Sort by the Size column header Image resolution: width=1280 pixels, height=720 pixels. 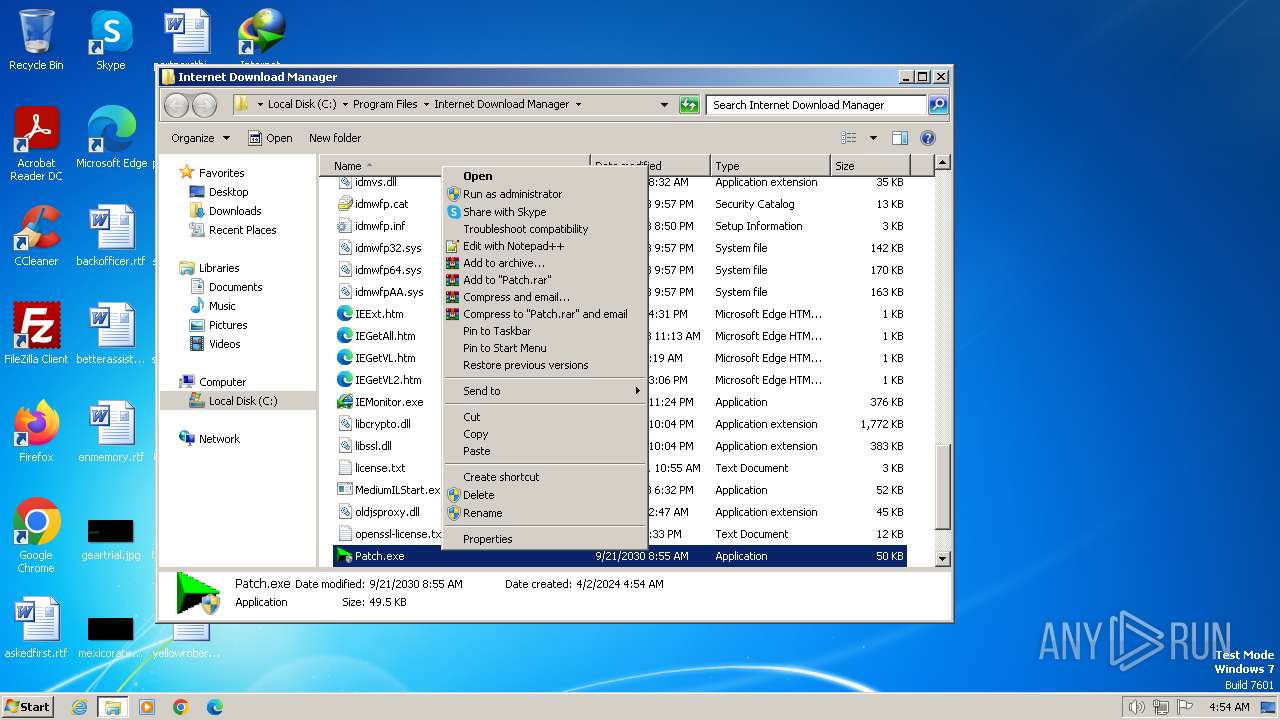point(870,166)
